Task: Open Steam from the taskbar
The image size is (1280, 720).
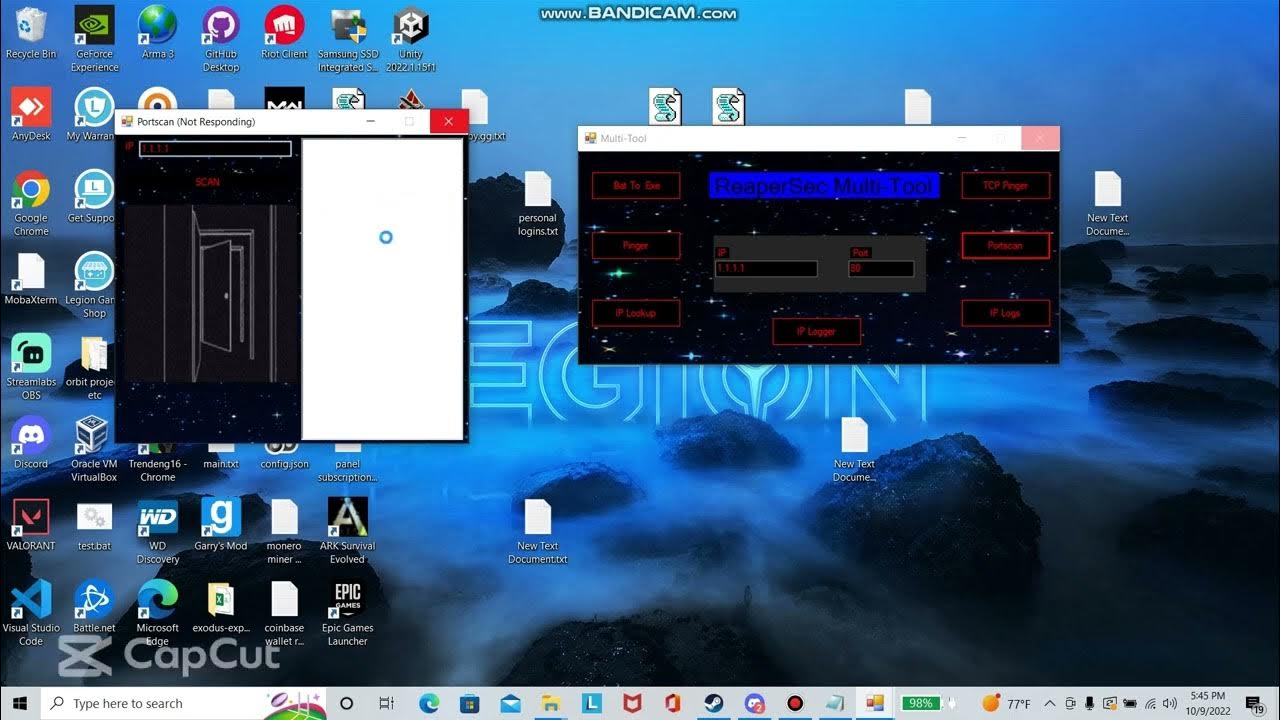Action: pyautogui.click(x=714, y=703)
